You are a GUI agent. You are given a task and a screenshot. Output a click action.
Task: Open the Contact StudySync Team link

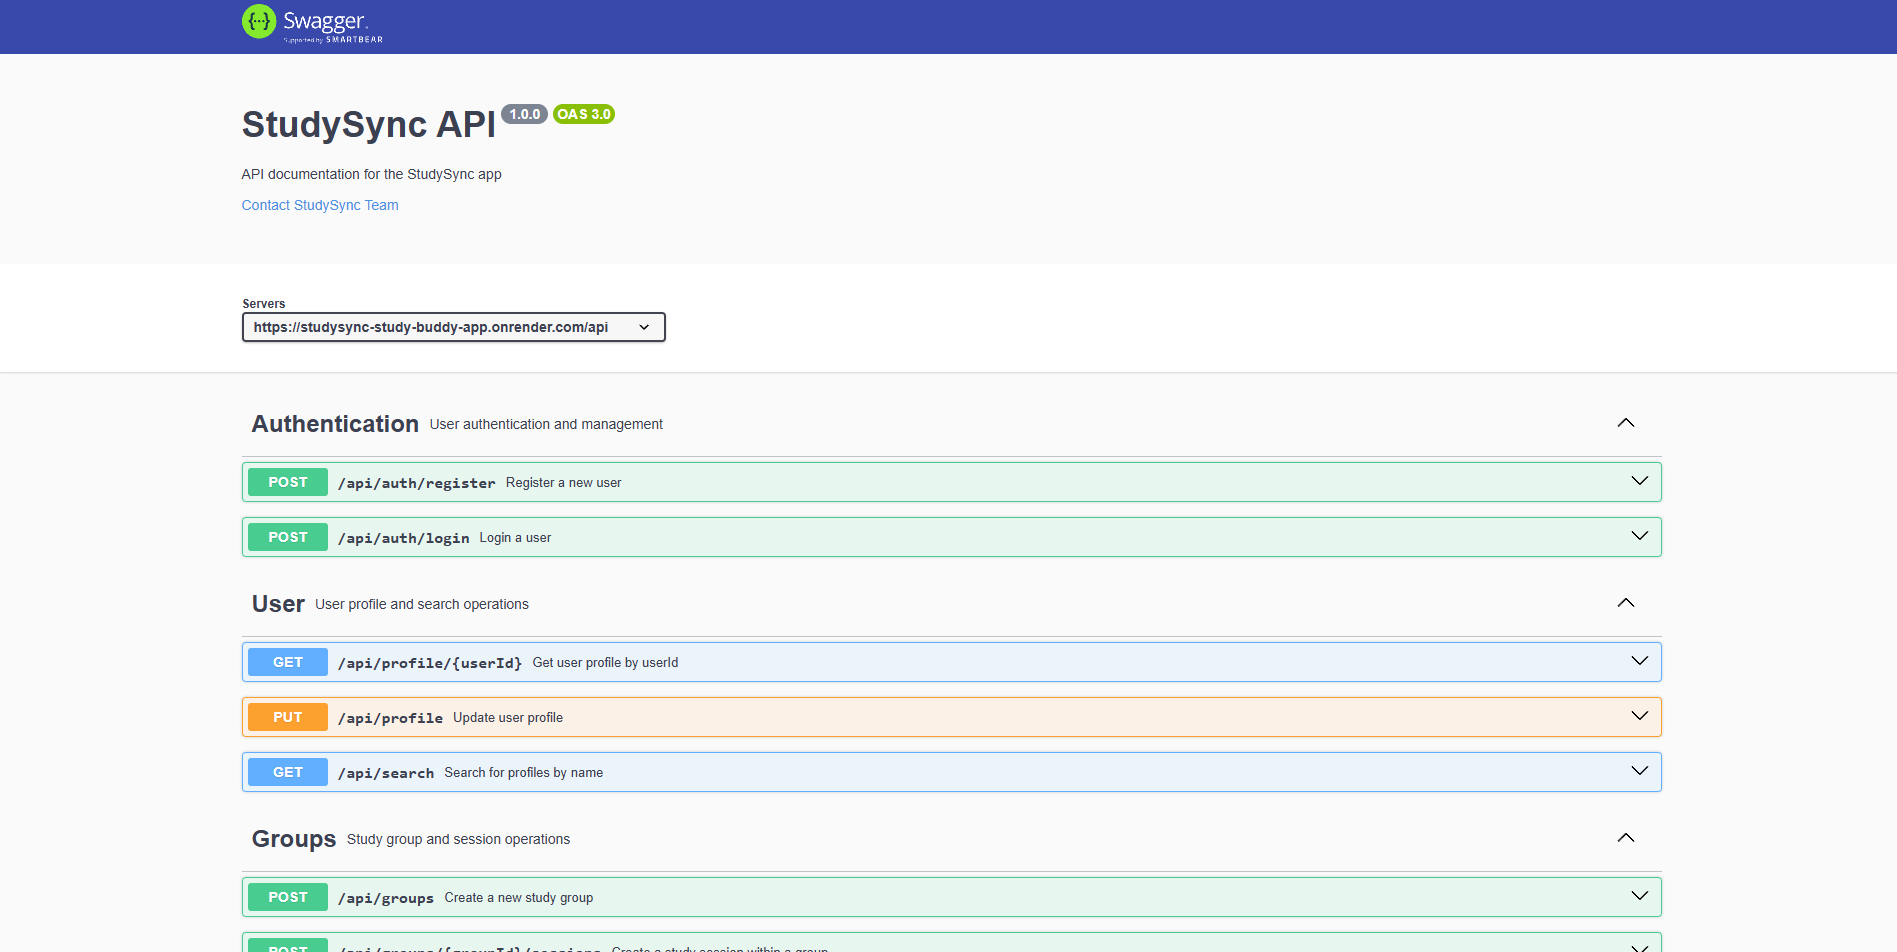point(320,205)
